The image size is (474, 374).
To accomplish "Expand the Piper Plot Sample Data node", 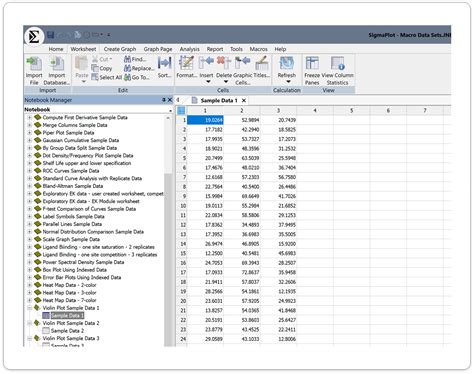I will tap(29, 133).
